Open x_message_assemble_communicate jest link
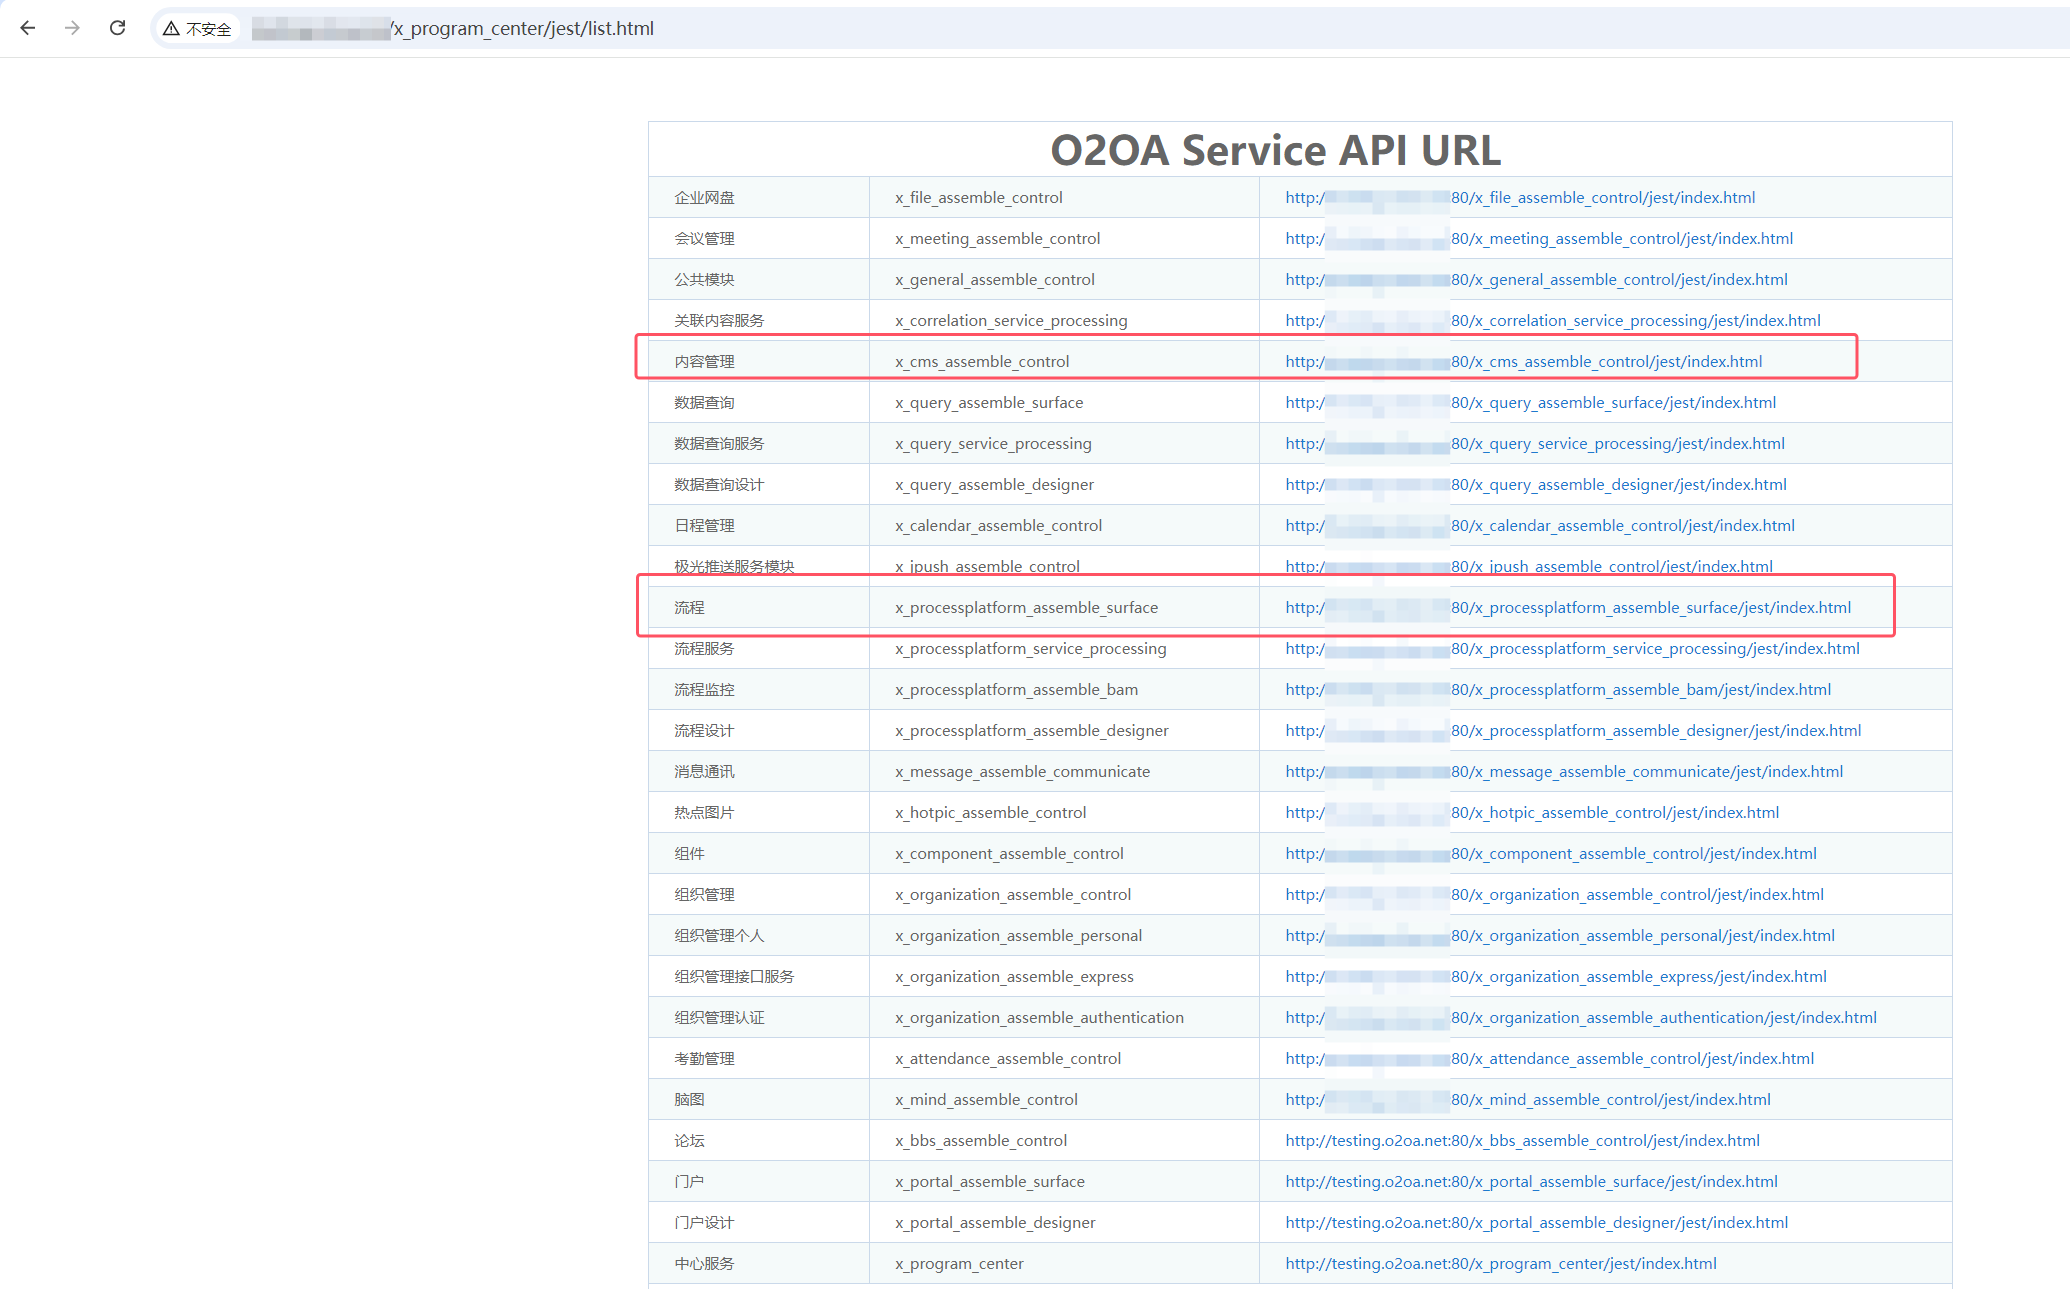 (1646, 772)
